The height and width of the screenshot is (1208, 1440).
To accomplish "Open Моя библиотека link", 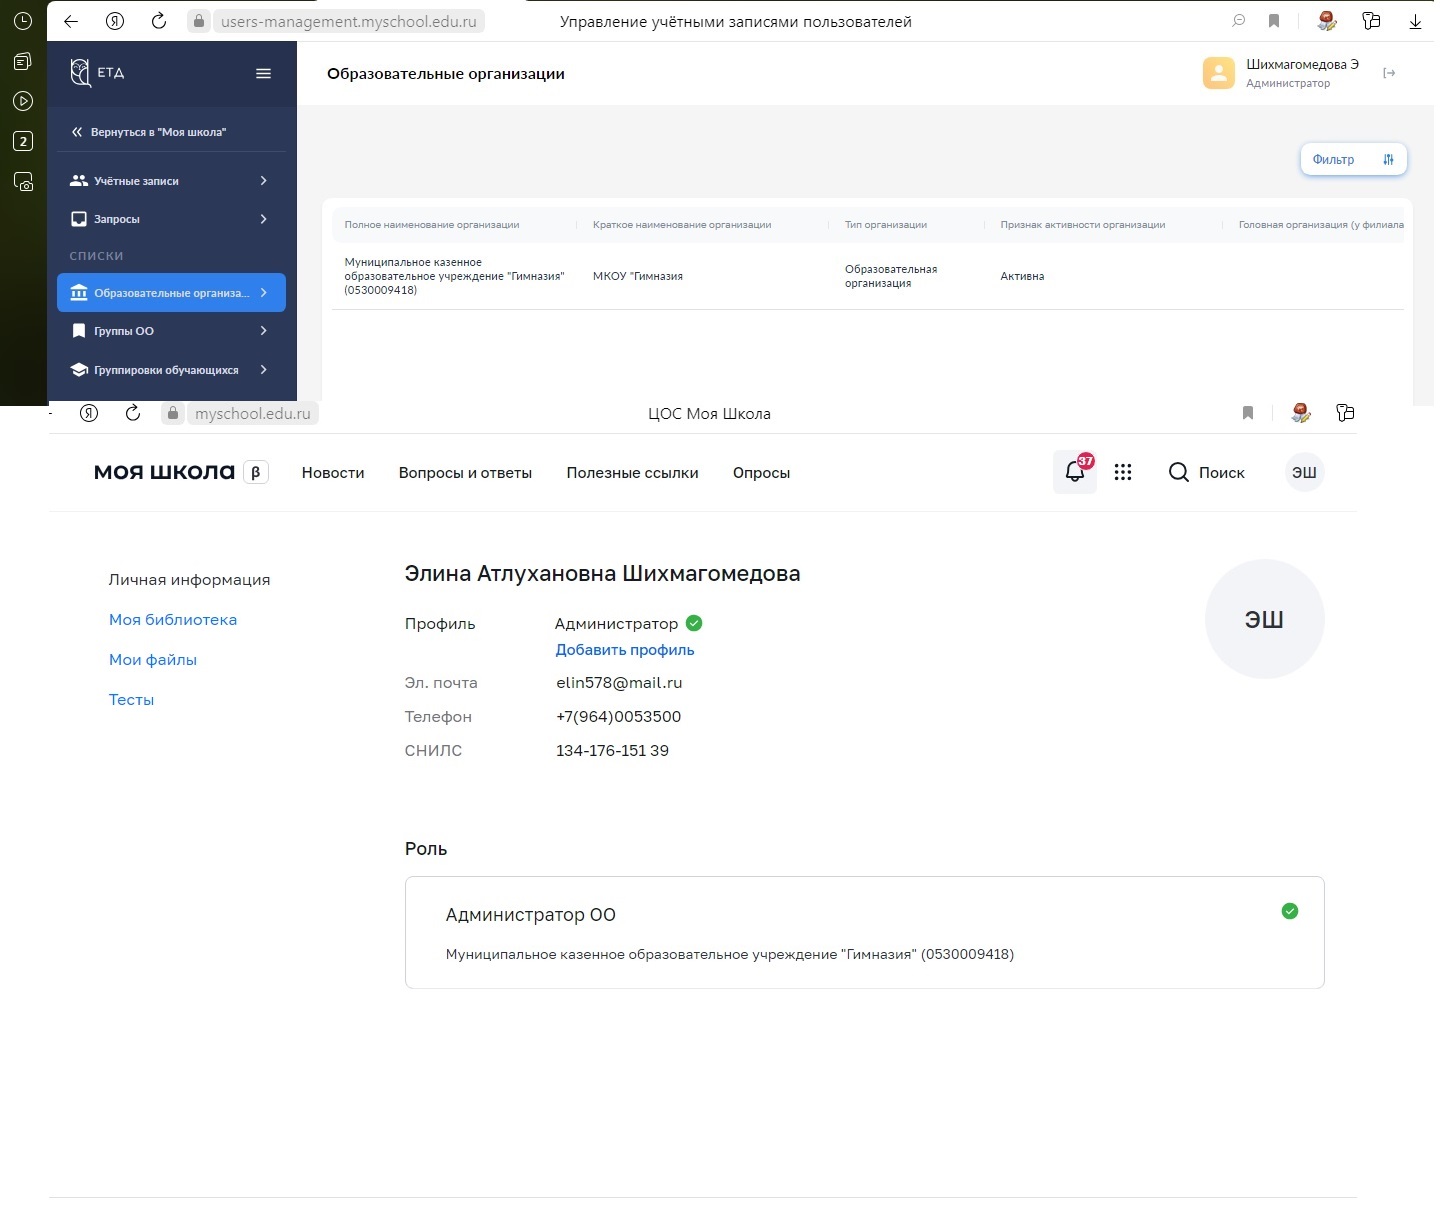I will [173, 620].
